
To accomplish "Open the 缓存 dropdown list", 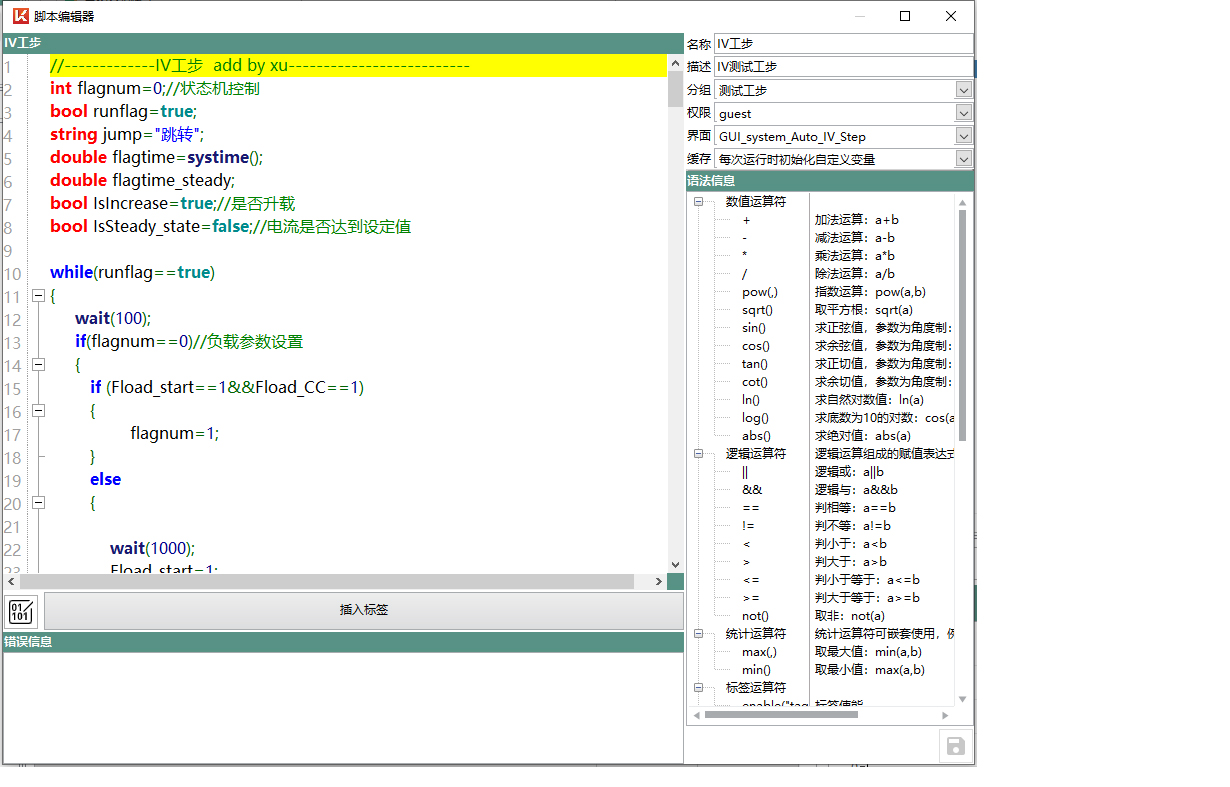I will click(963, 159).
